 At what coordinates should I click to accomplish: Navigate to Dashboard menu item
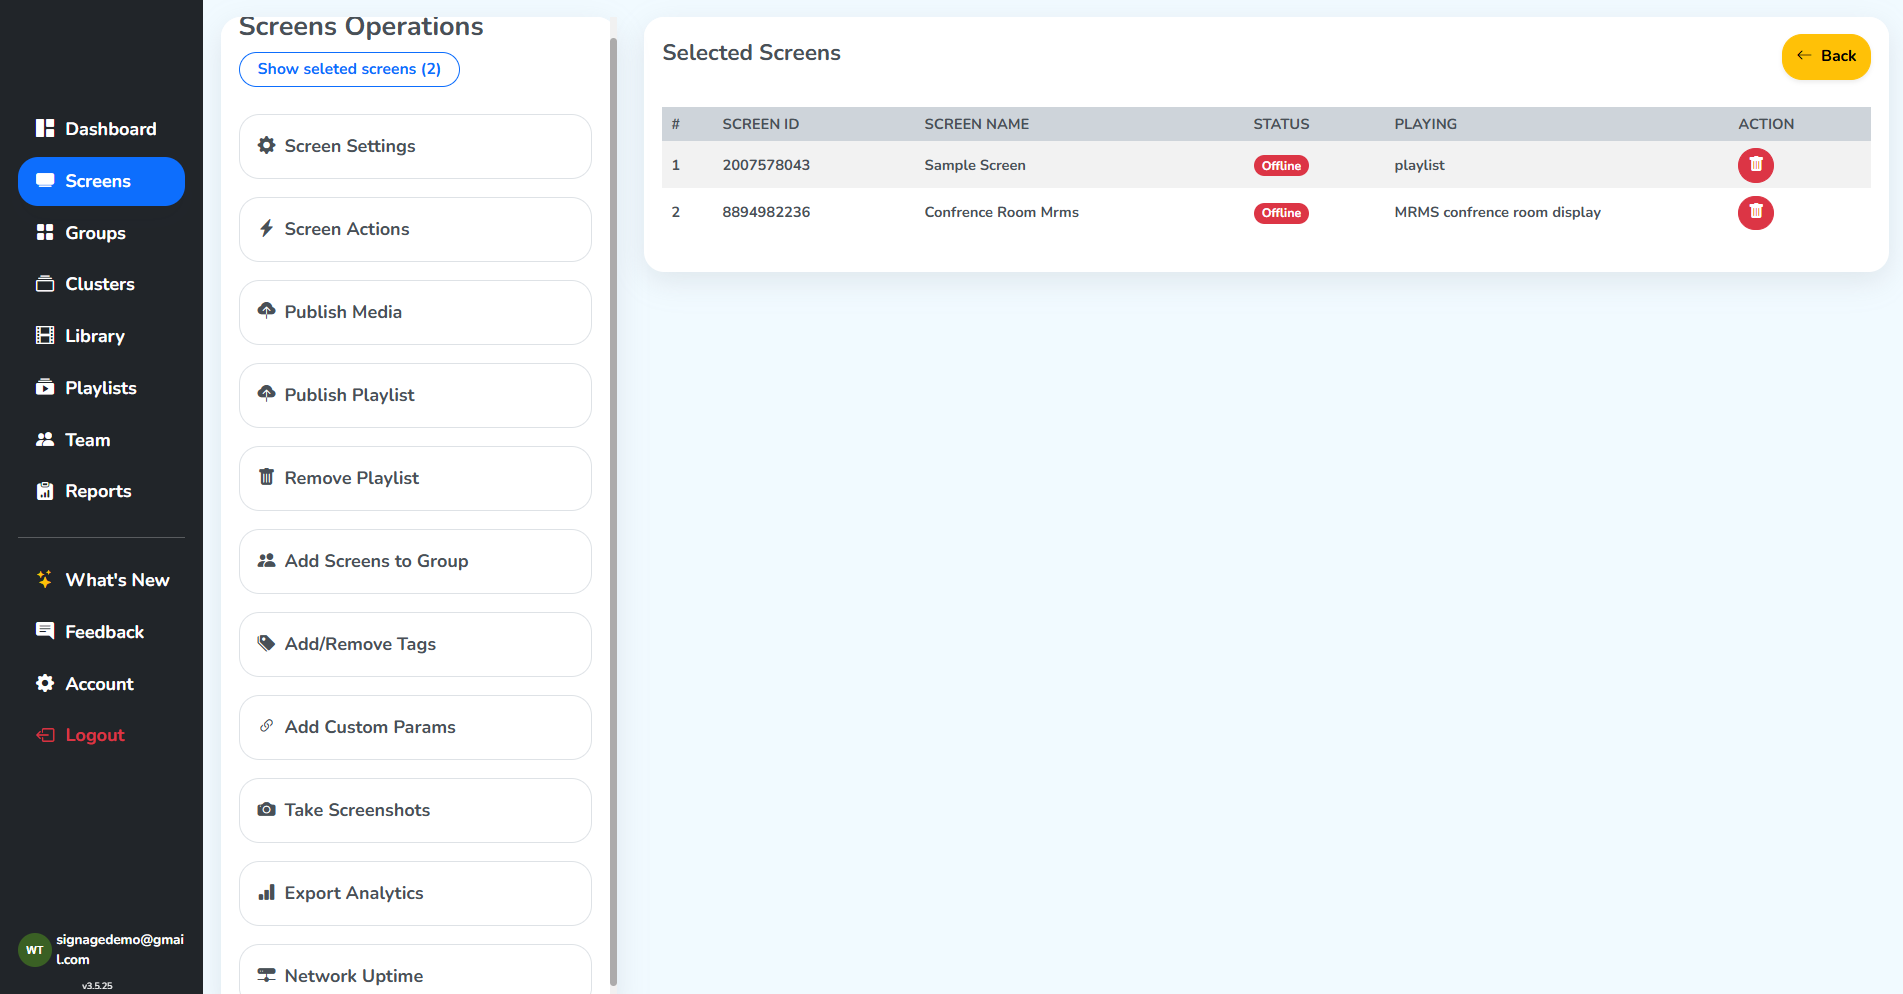[101, 129]
